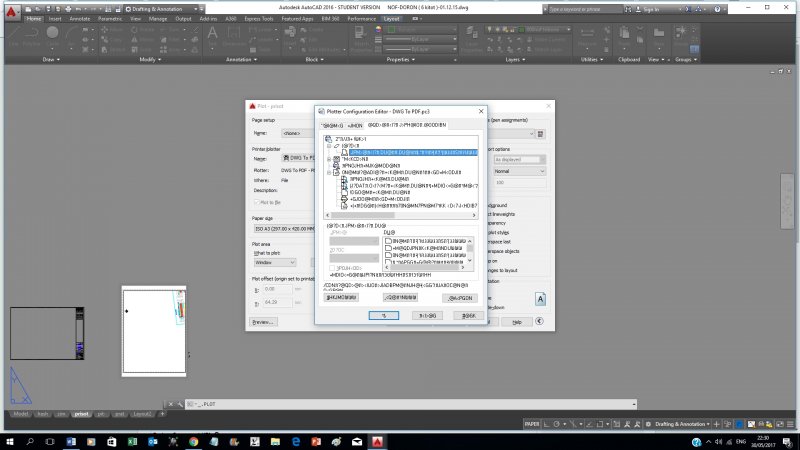
Task: Click the Match Properties icon
Action: pos(360,34)
